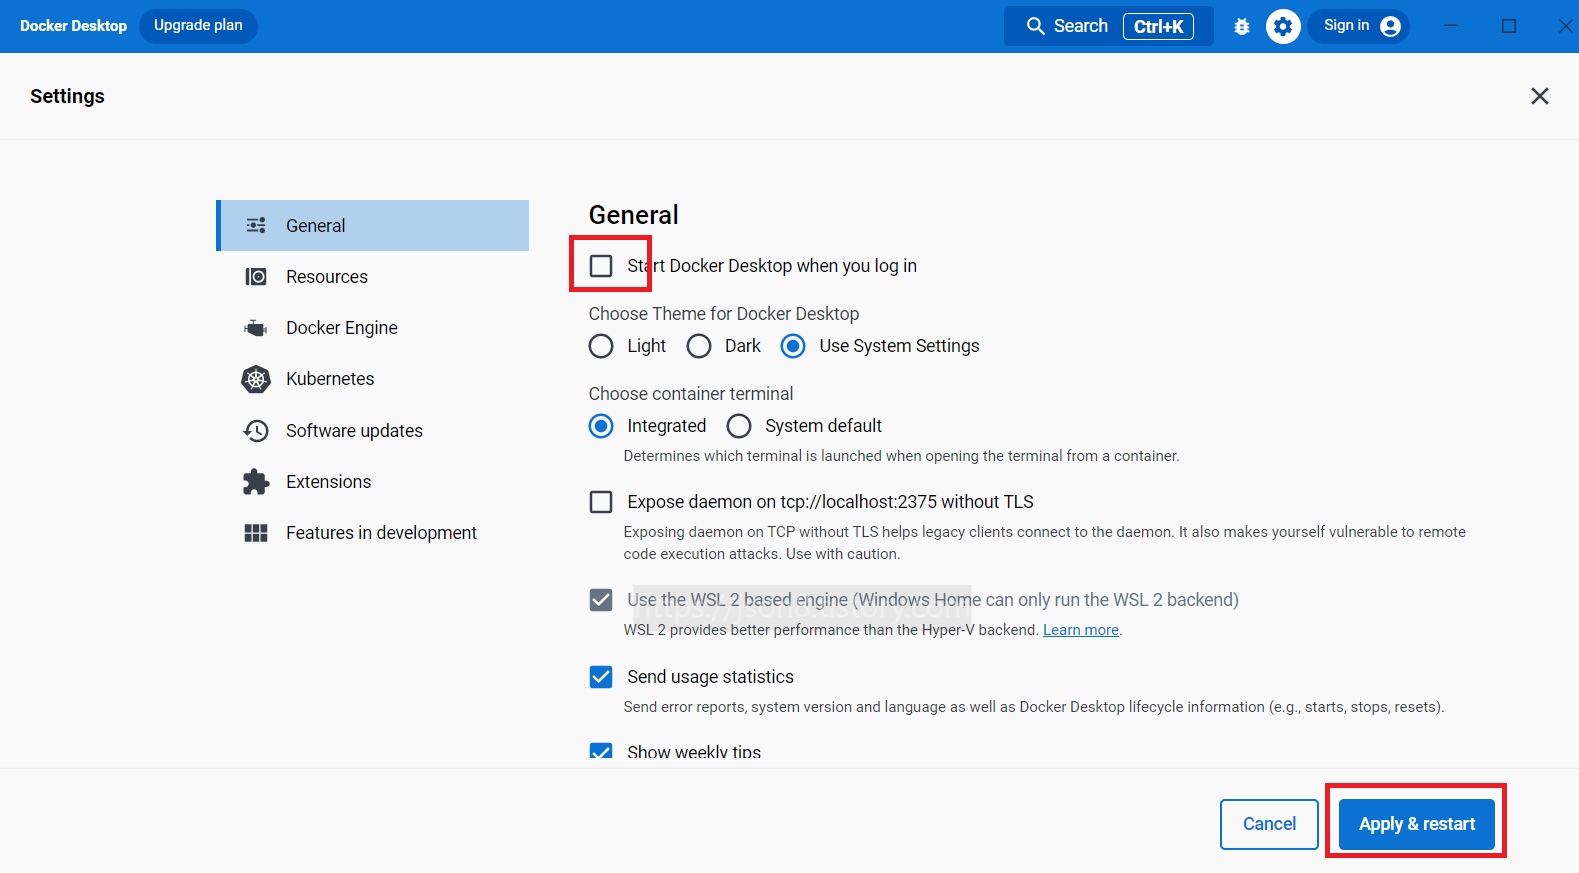Click the Apply & restart button

[x=1417, y=824]
